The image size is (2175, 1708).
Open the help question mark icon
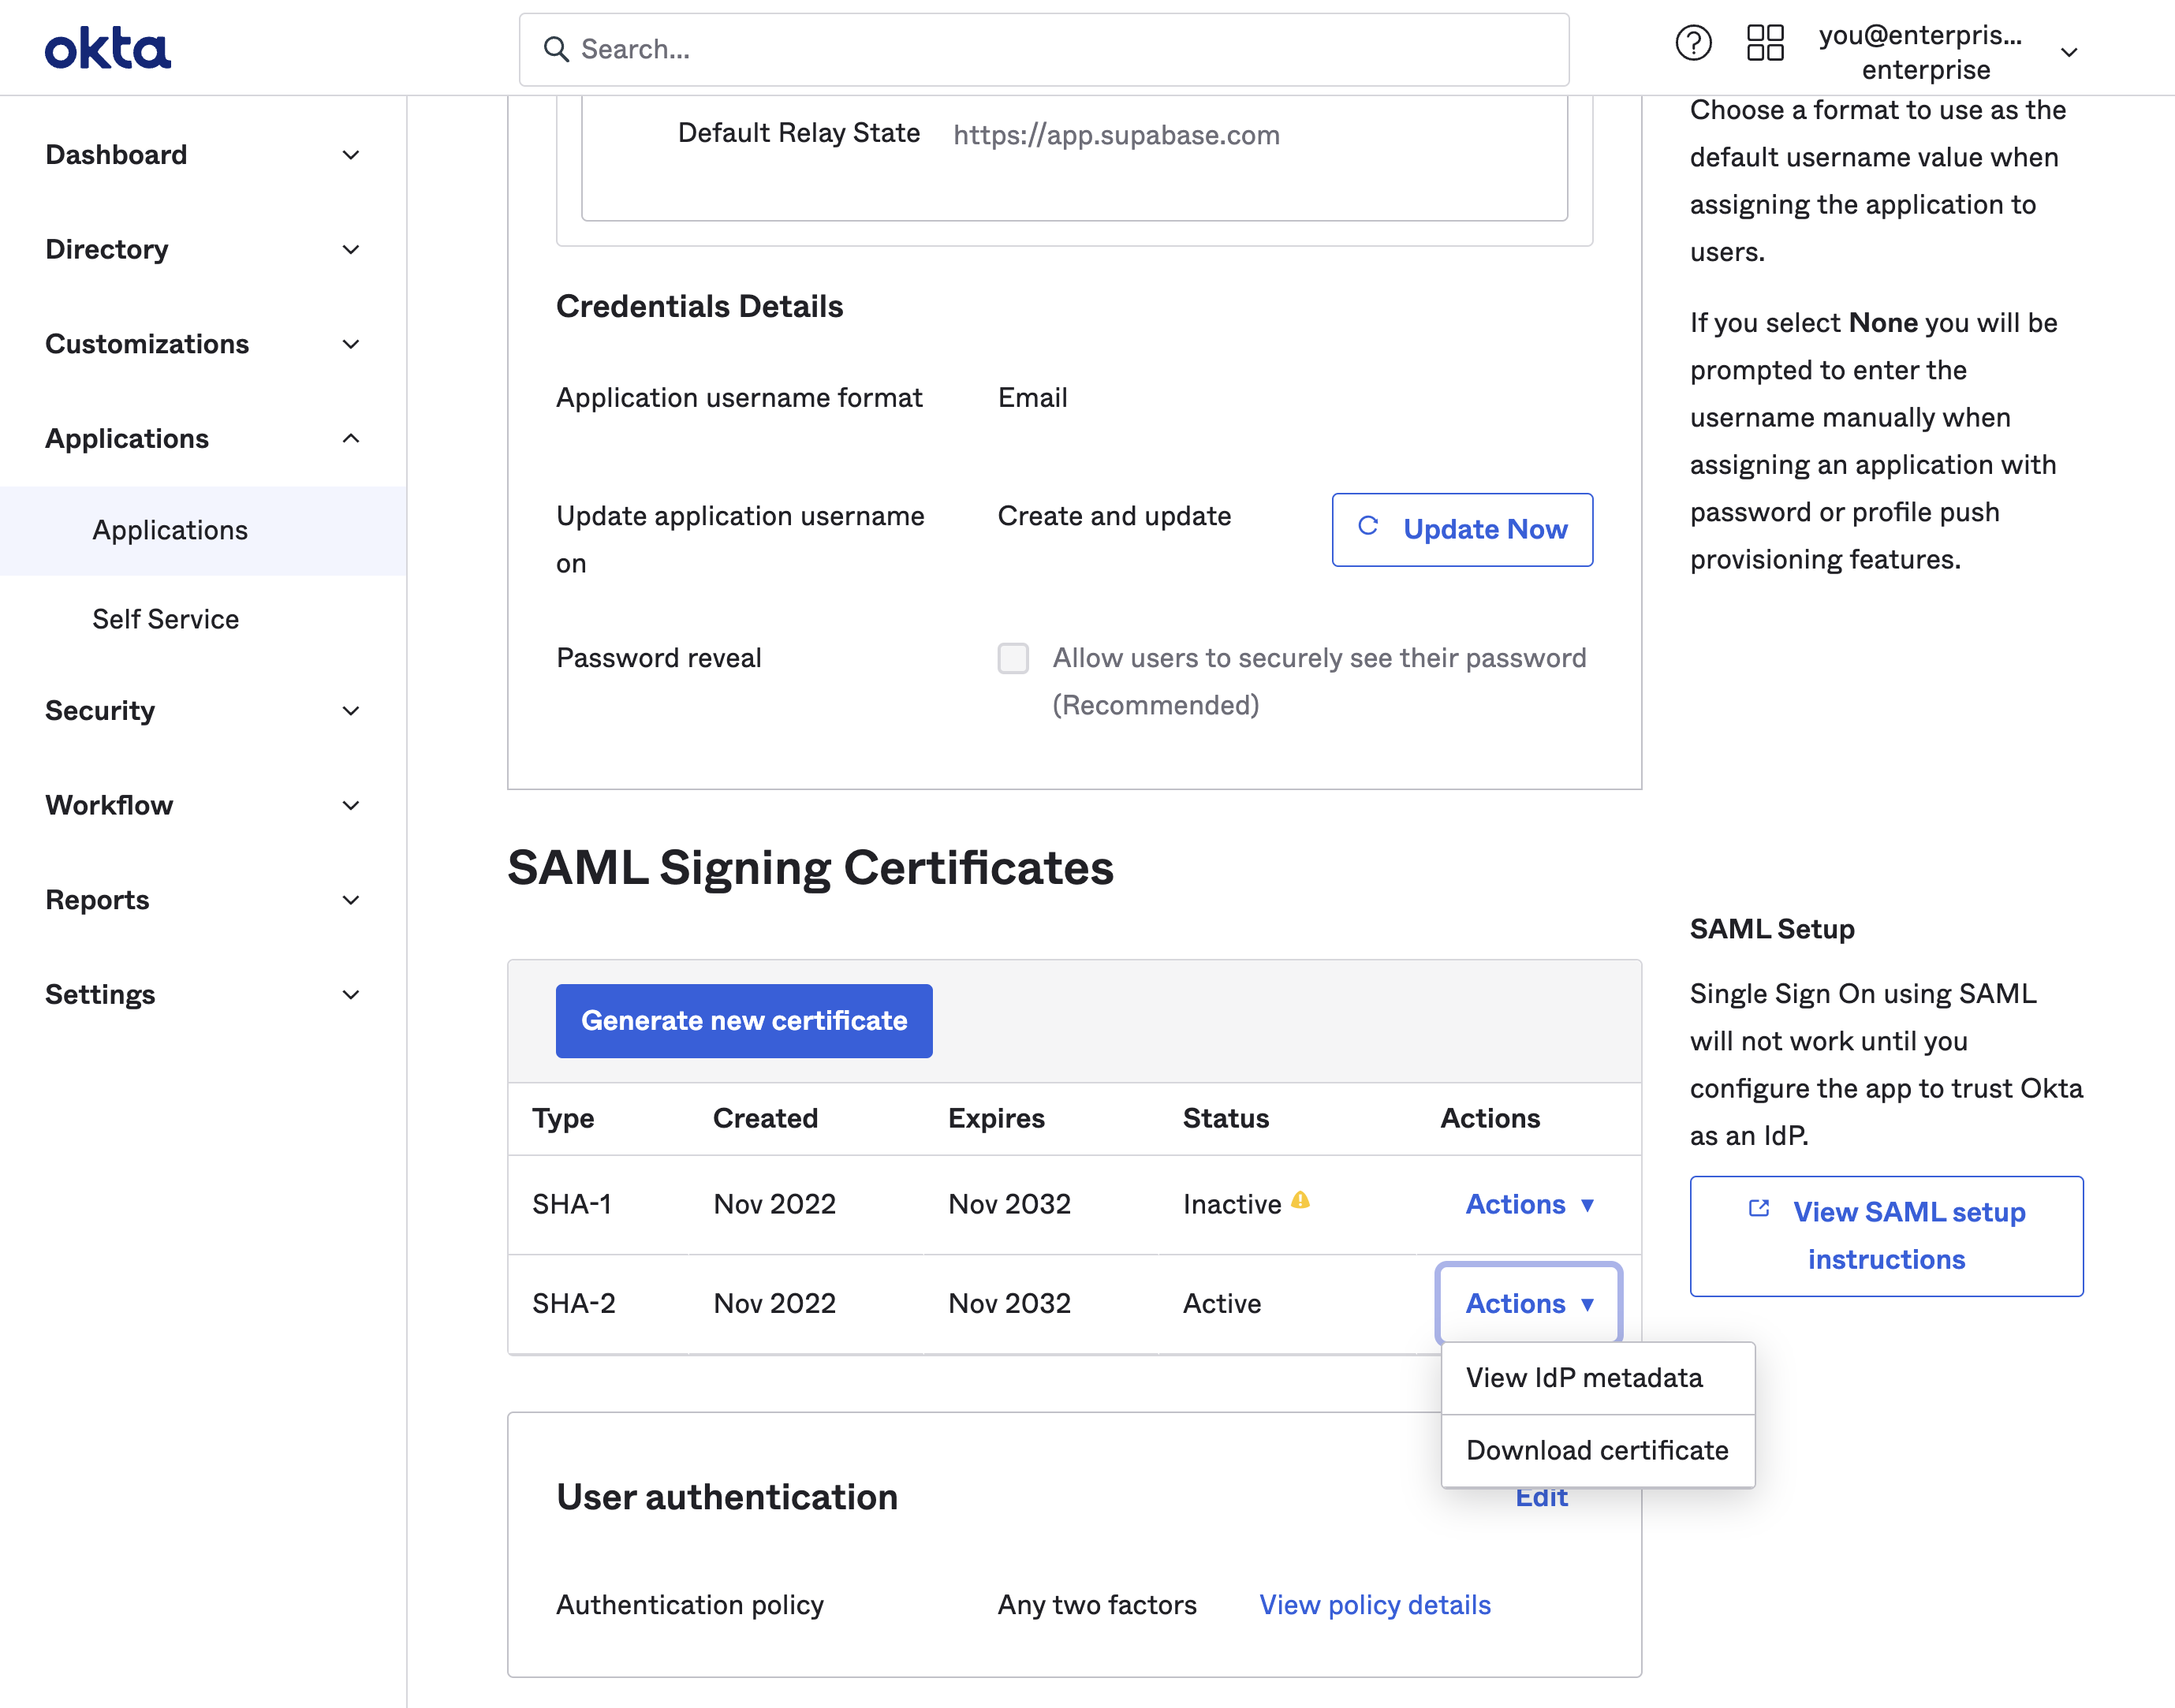(x=1694, y=43)
